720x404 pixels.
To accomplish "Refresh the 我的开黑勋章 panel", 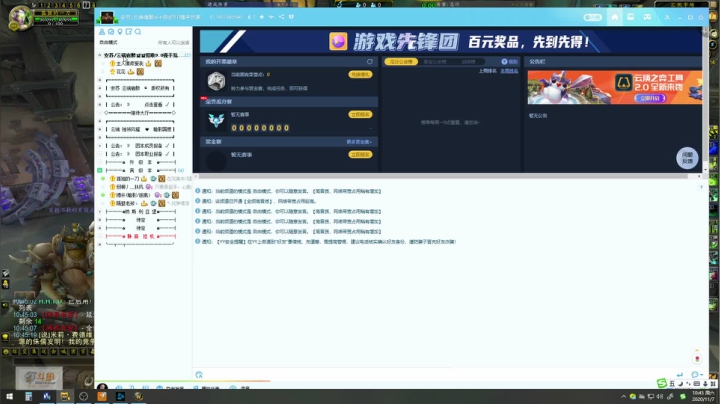I will (370, 62).
